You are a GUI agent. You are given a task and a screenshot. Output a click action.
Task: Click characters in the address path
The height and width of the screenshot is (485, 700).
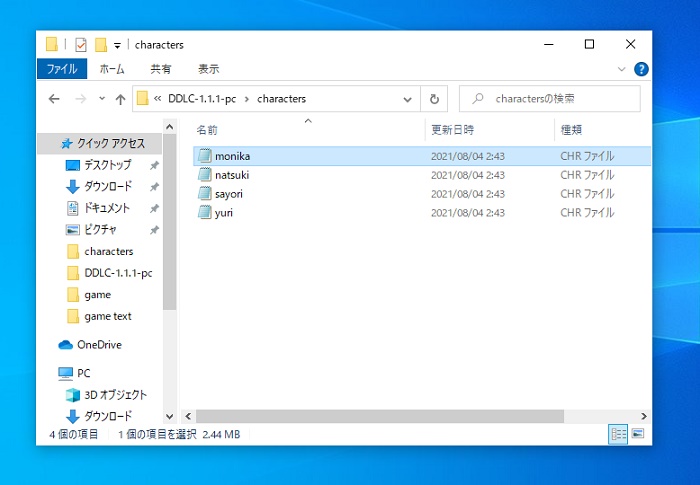click(281, 99)
